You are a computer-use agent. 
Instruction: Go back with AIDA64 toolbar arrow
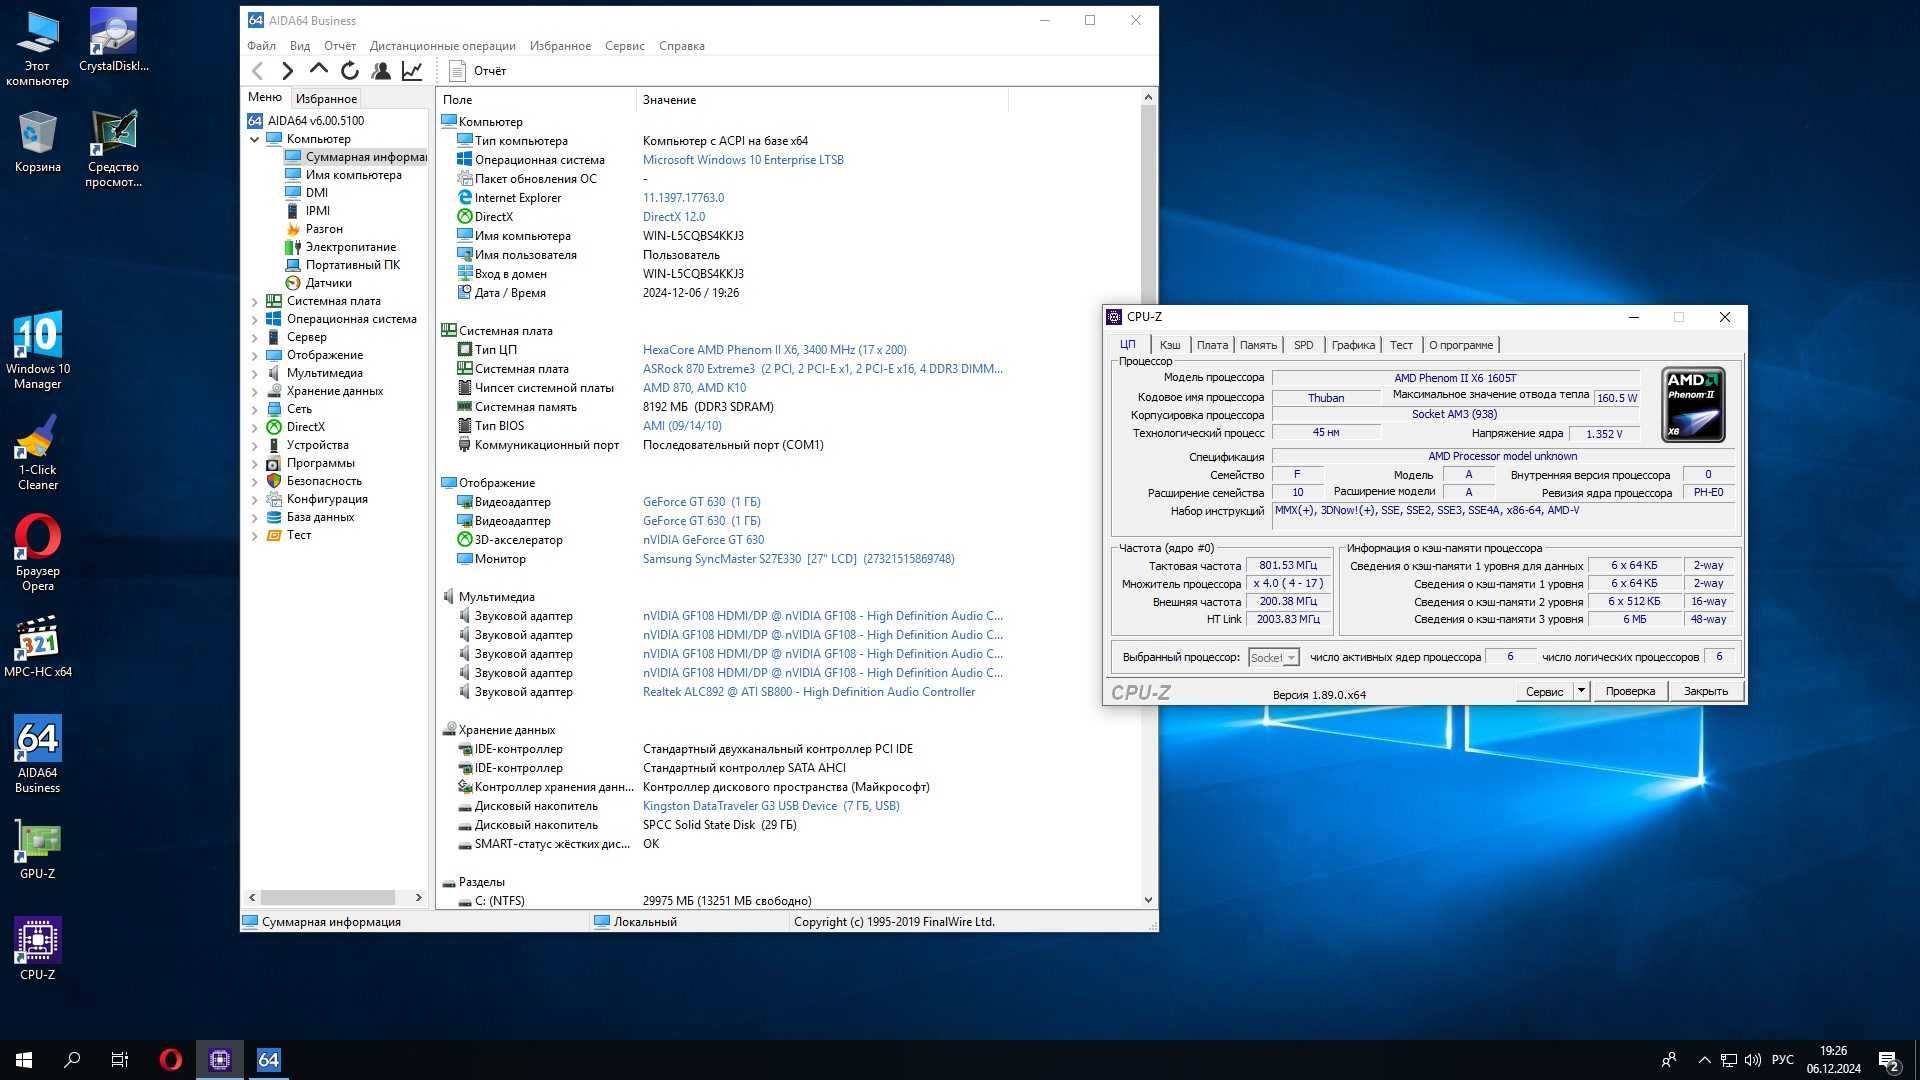[x=258, y=71]
